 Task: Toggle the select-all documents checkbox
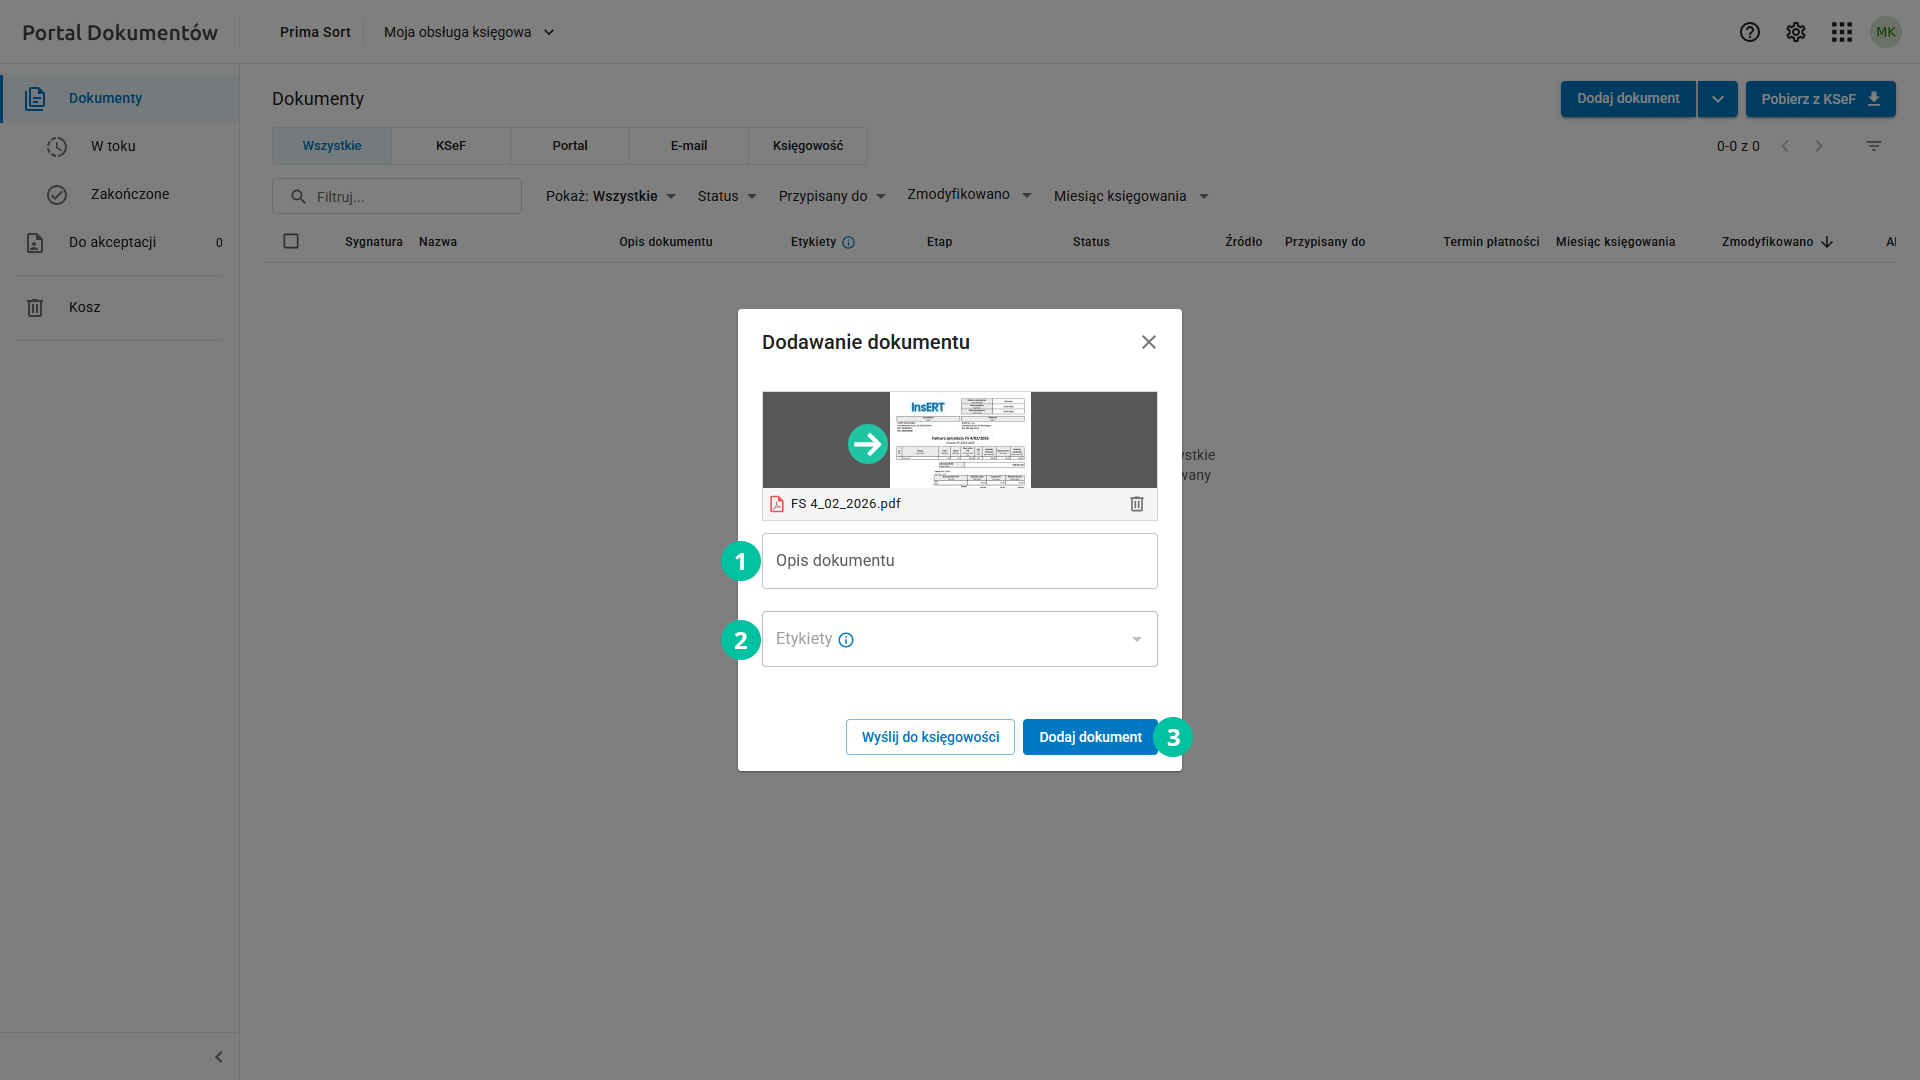291,241
